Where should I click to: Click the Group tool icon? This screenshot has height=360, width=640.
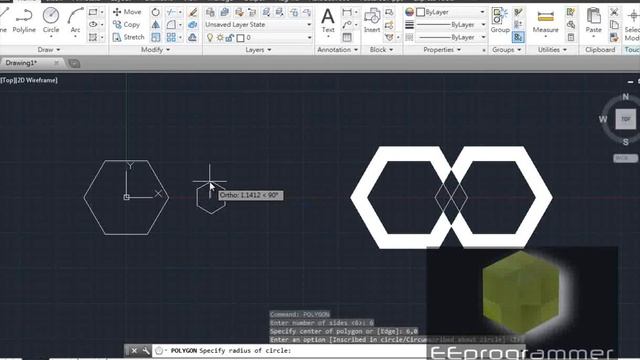point(500,20)
